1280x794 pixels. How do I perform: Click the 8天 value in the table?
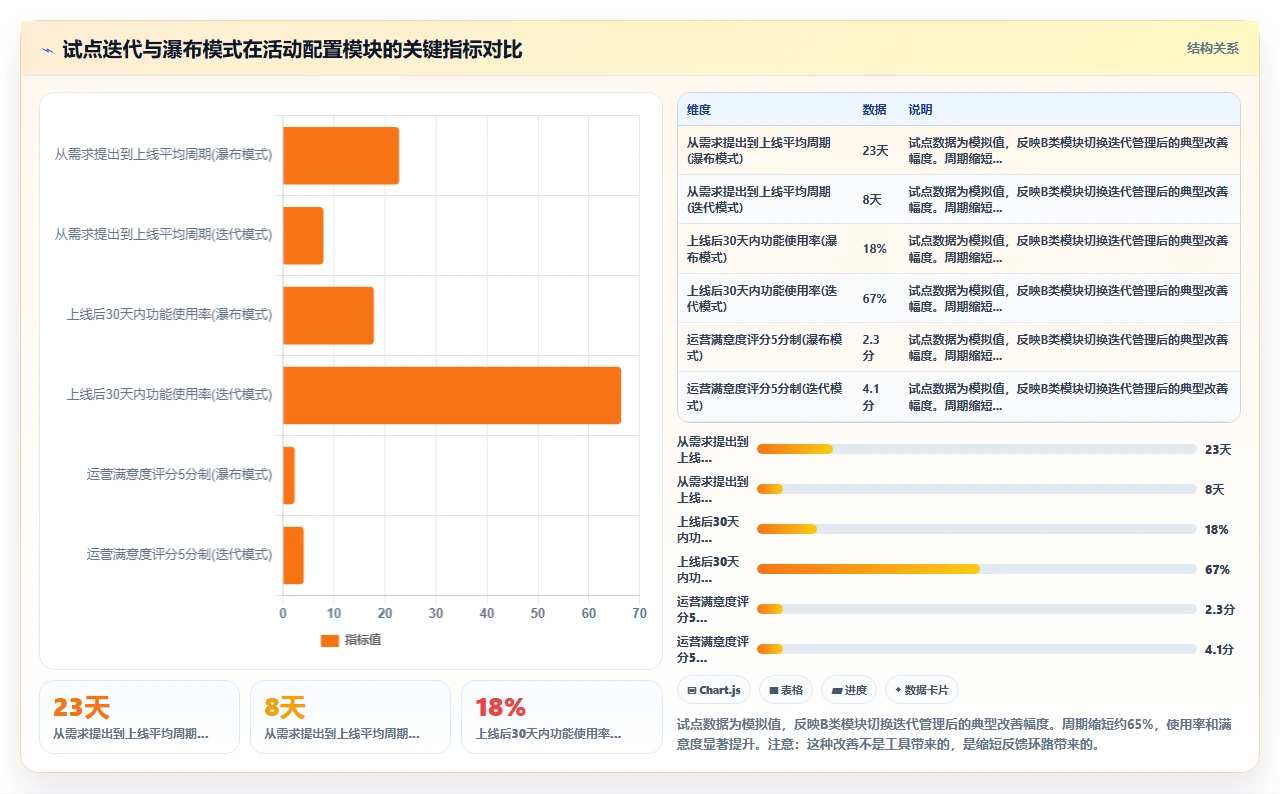coord(872,199)
